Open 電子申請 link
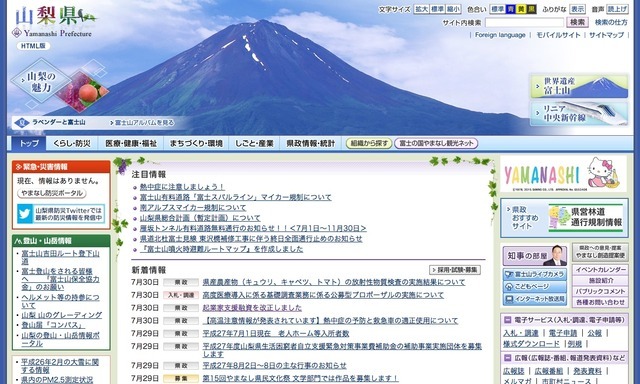Viewport: 640px width, 384px height. pyautogui.click(x=563, y=333)
